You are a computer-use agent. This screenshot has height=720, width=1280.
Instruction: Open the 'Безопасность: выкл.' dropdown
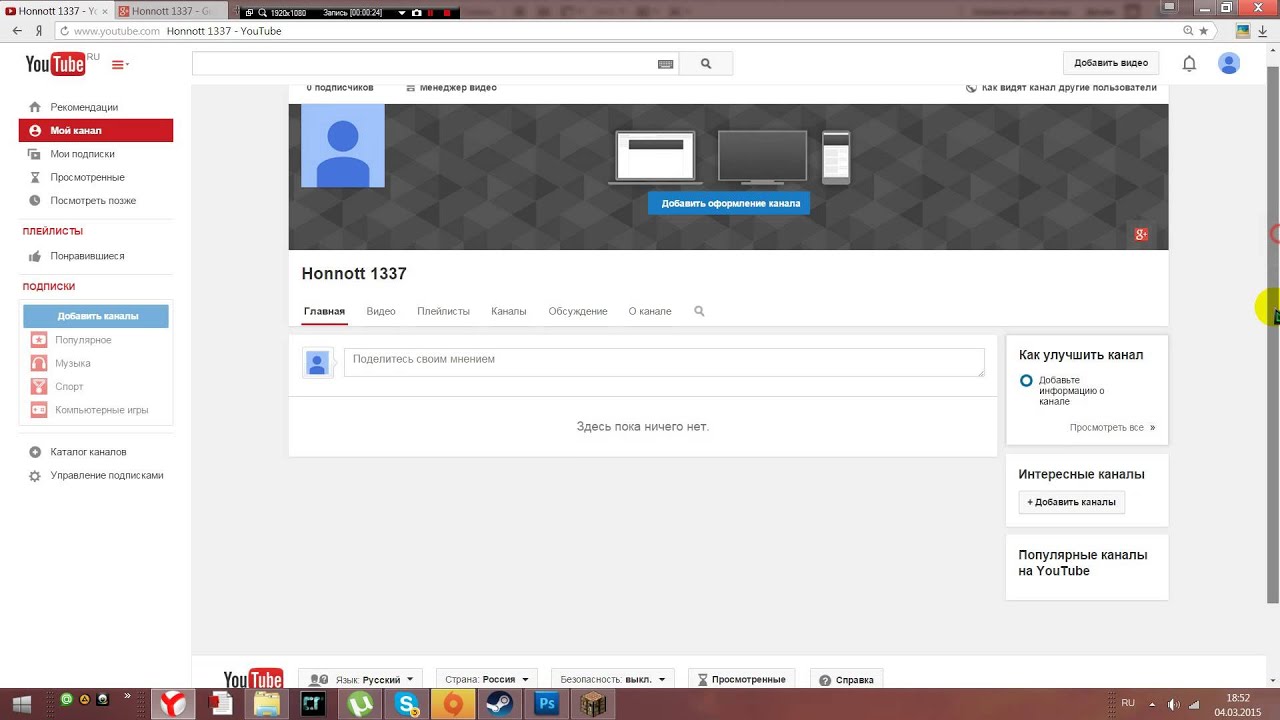(612, 679)
